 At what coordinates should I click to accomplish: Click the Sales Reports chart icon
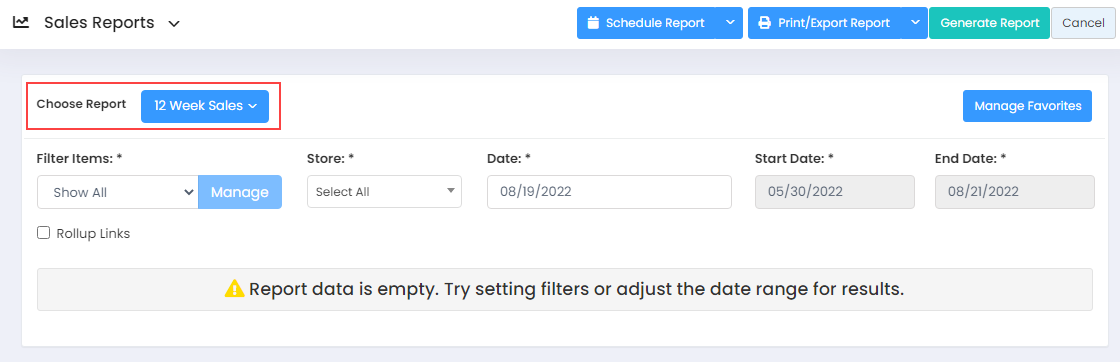21,23
